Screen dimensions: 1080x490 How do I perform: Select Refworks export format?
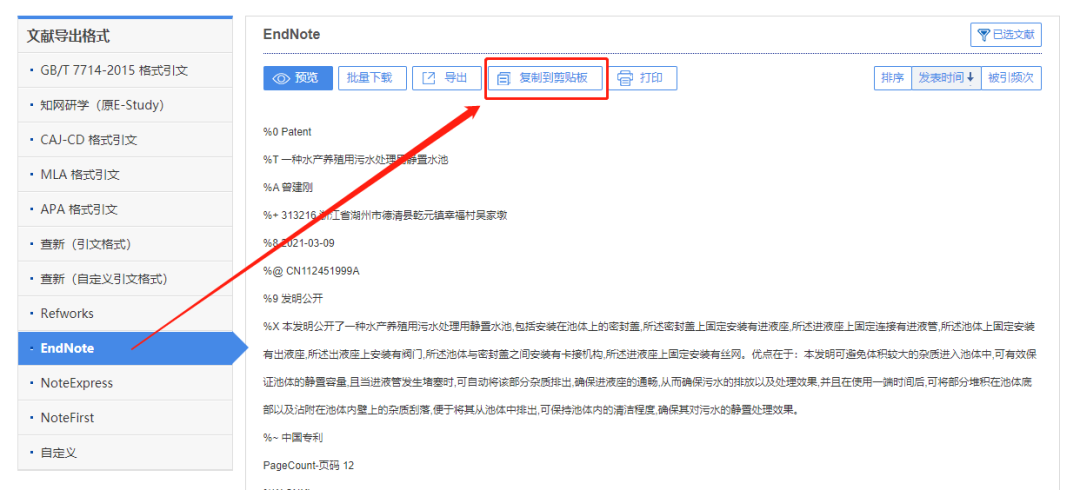[x=125, y=314]
